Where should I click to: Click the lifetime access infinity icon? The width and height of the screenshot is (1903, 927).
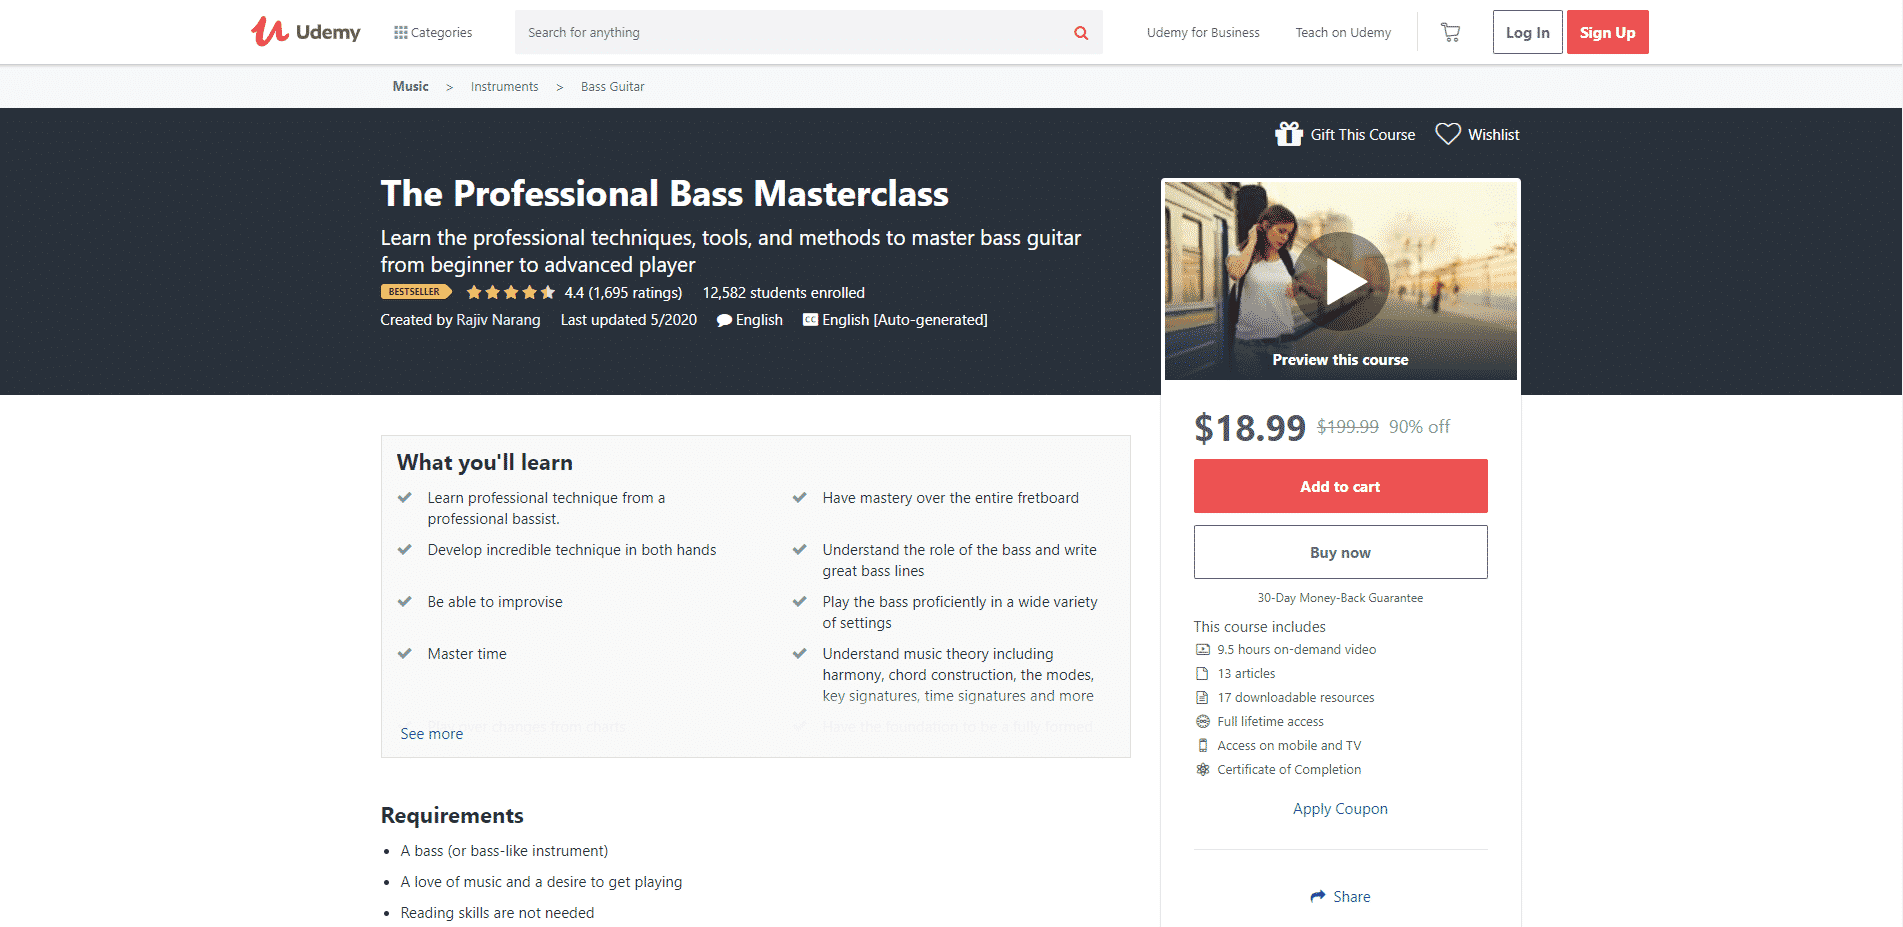tap(1202, 722)
